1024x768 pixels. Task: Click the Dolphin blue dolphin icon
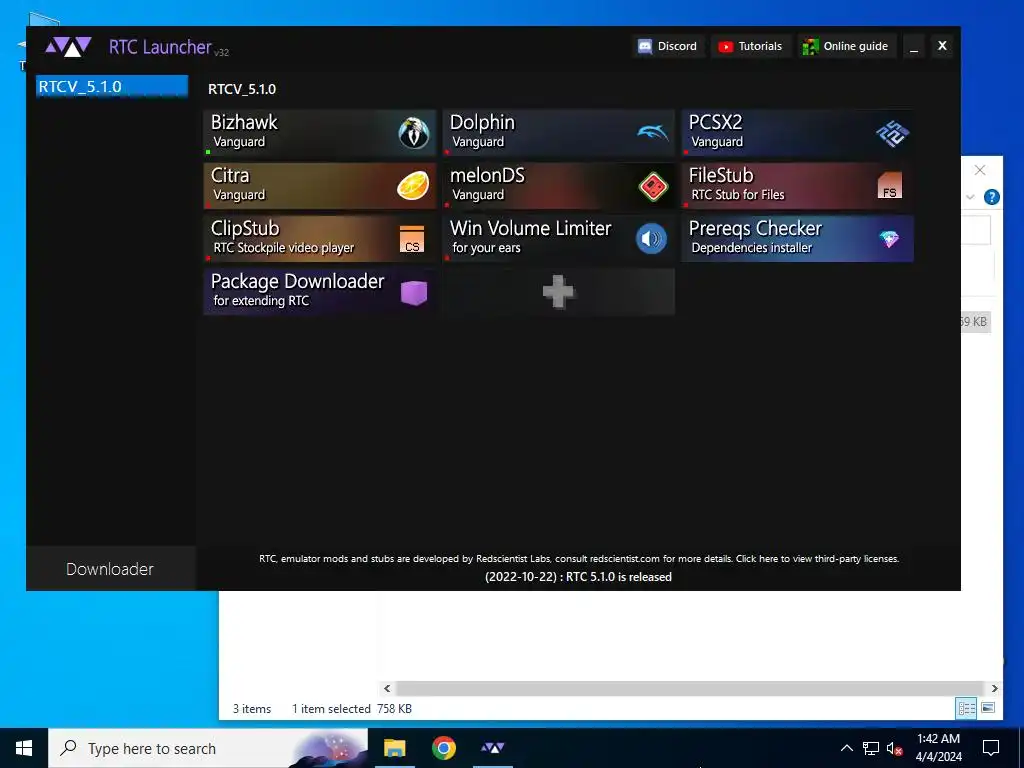click(652, 133)
